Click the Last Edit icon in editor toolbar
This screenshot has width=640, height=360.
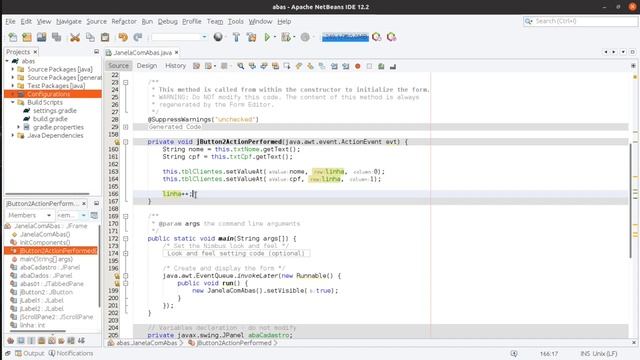(x=196, y=66)
